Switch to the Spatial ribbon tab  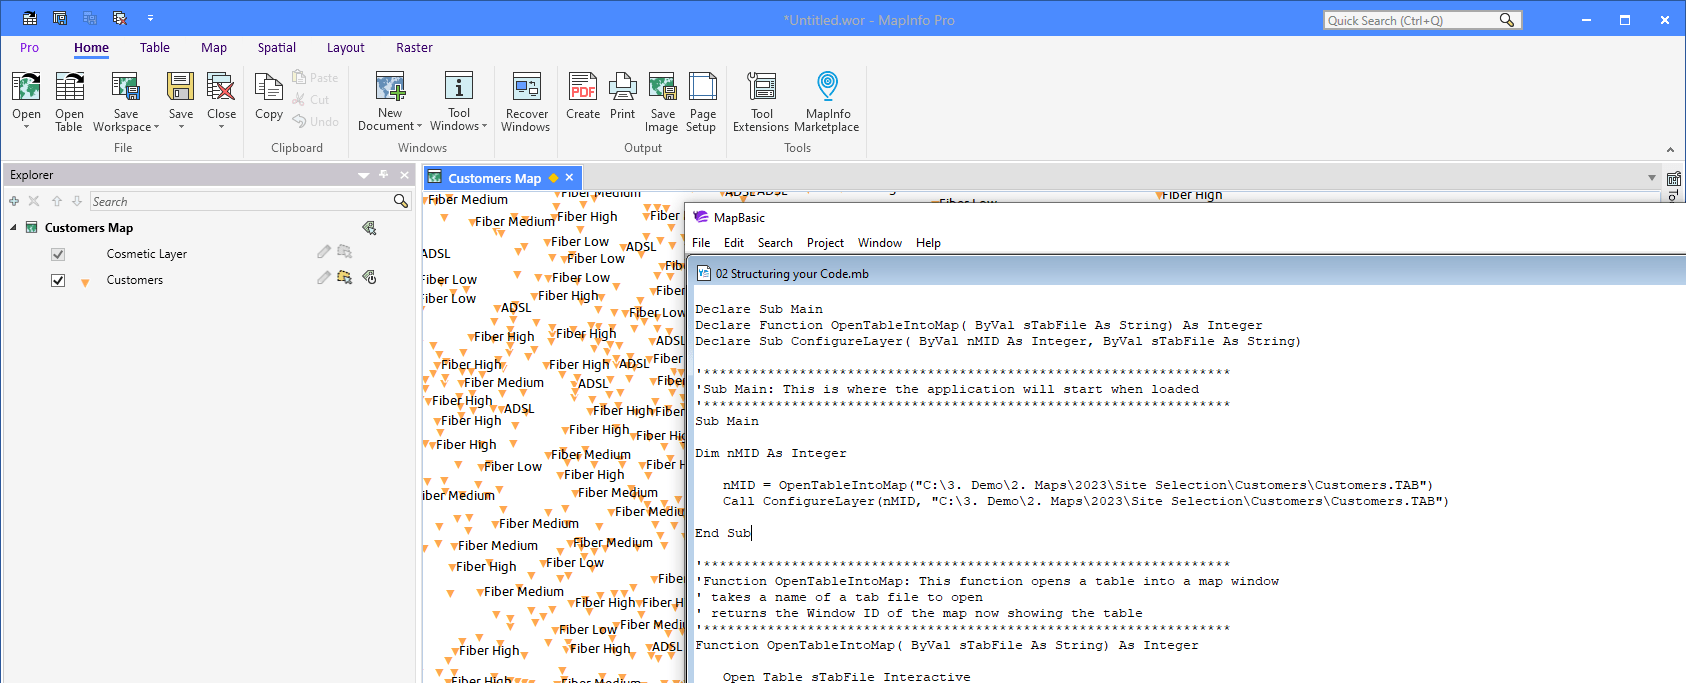(277, 47)
